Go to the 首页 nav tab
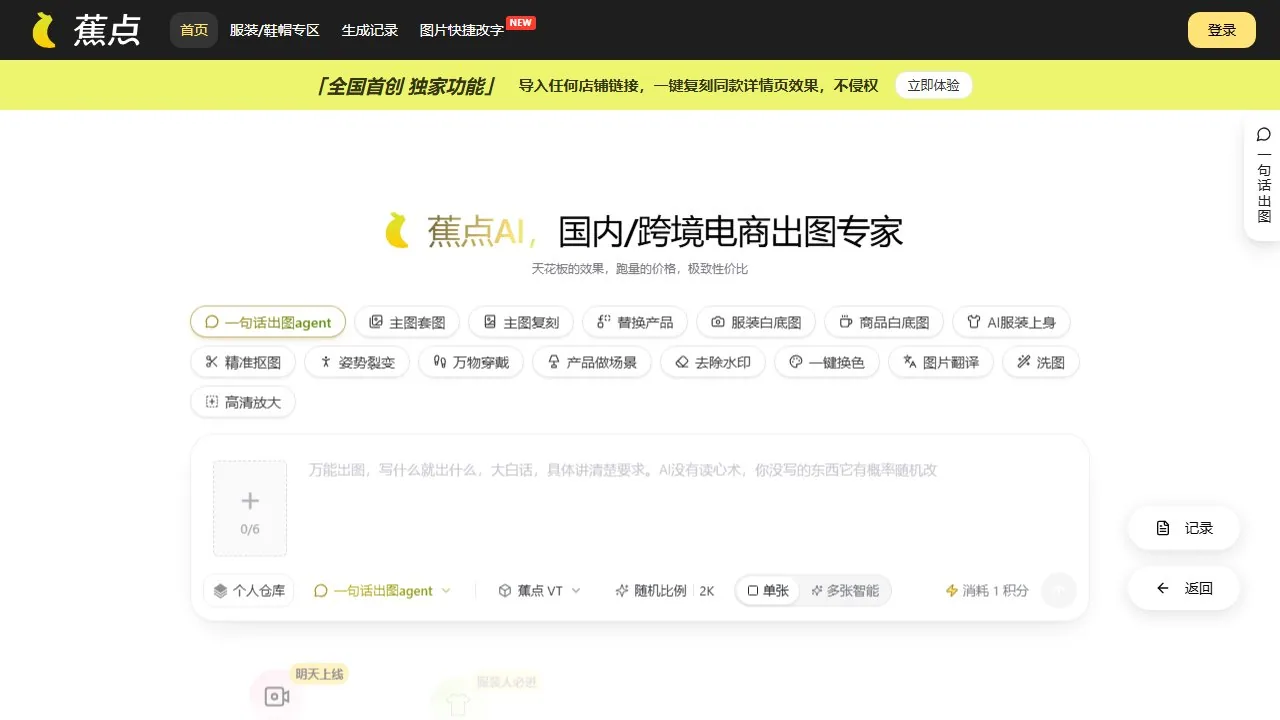Screen dimensions: 1280x720 click(194, 30)
